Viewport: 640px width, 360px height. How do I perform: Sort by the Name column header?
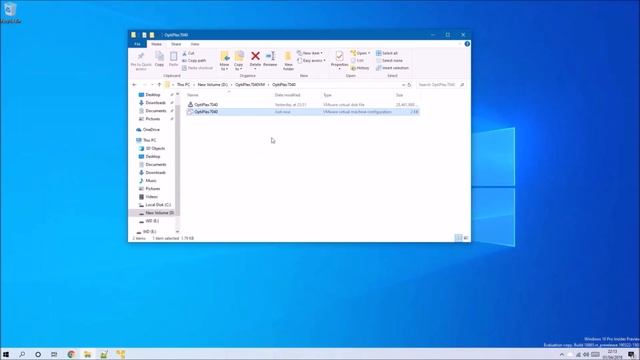coord(229,95)
